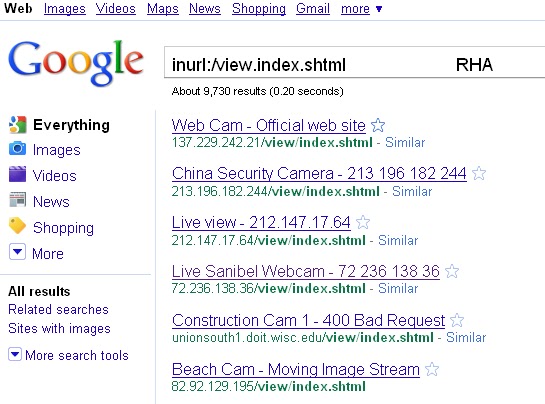
Task: Select Everything text in left sidebar
Action: [x=71, y=125]
